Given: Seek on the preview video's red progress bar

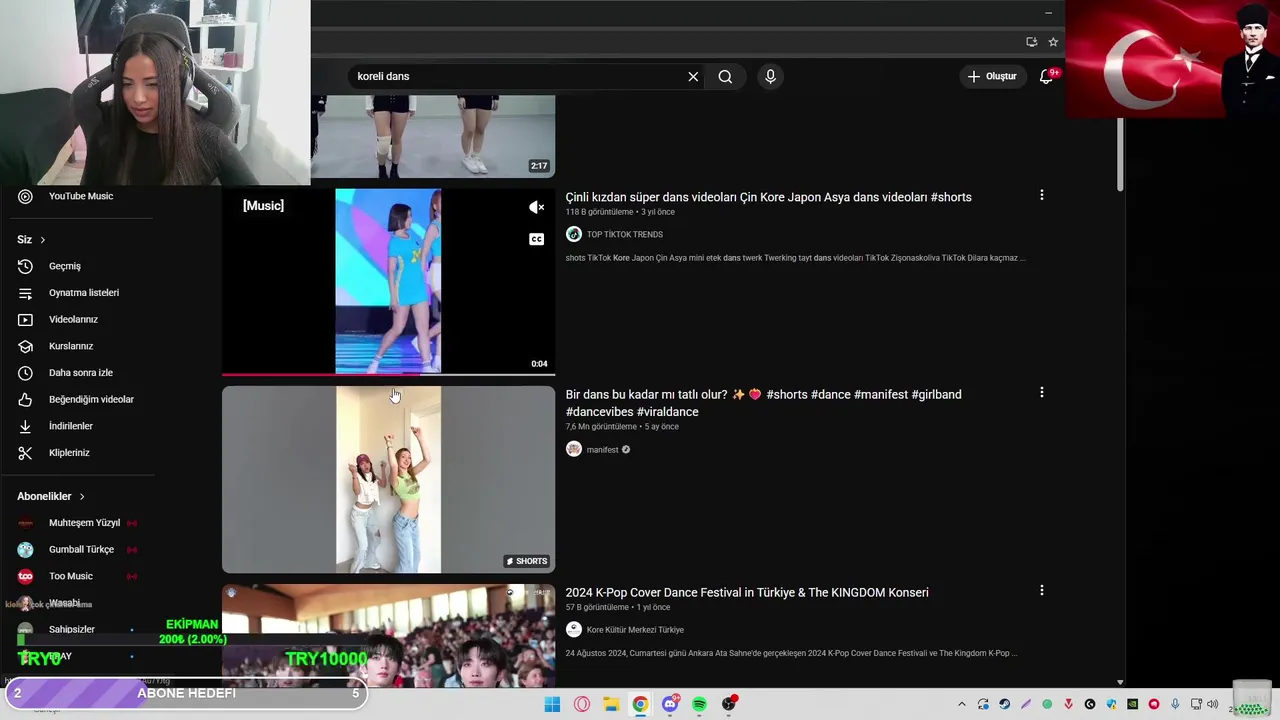Looking at the screenshot, I should [x=388, y=374].
